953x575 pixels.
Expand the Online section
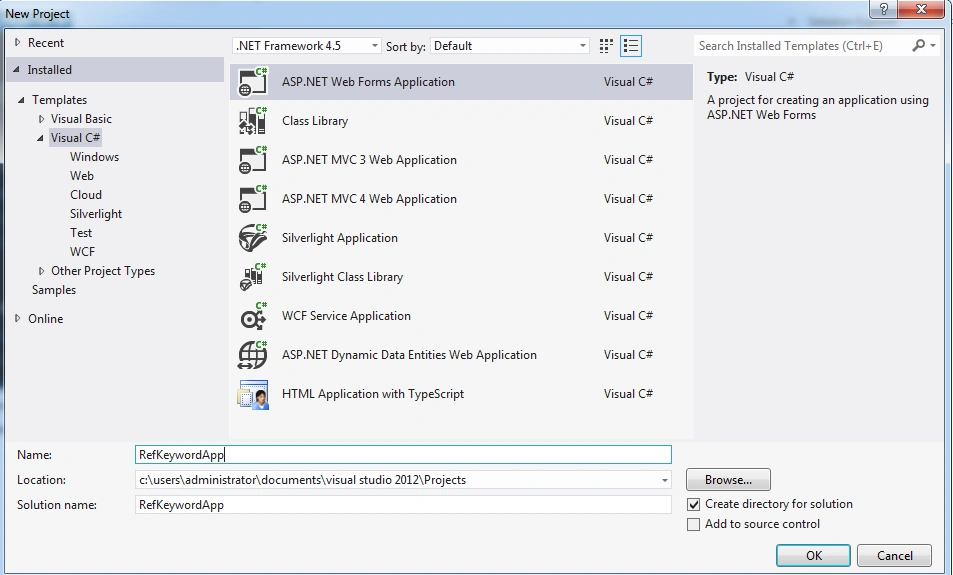(x=17, y=318)
